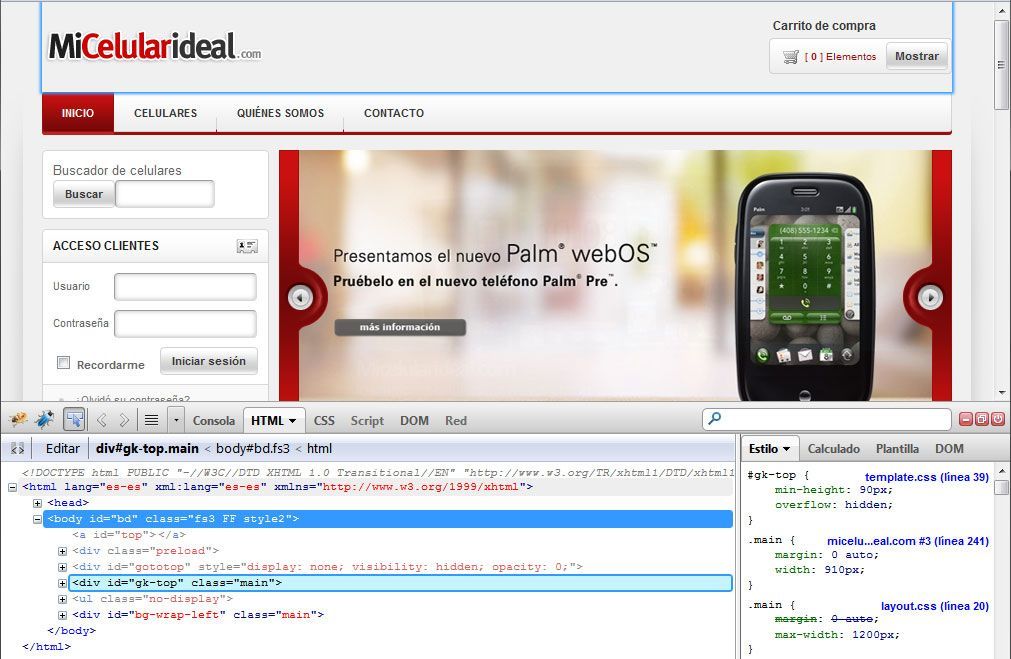Click the Firebug search box
This screenshot has width=1011, height=659.
pyautogui.click(x=827, y=419)
